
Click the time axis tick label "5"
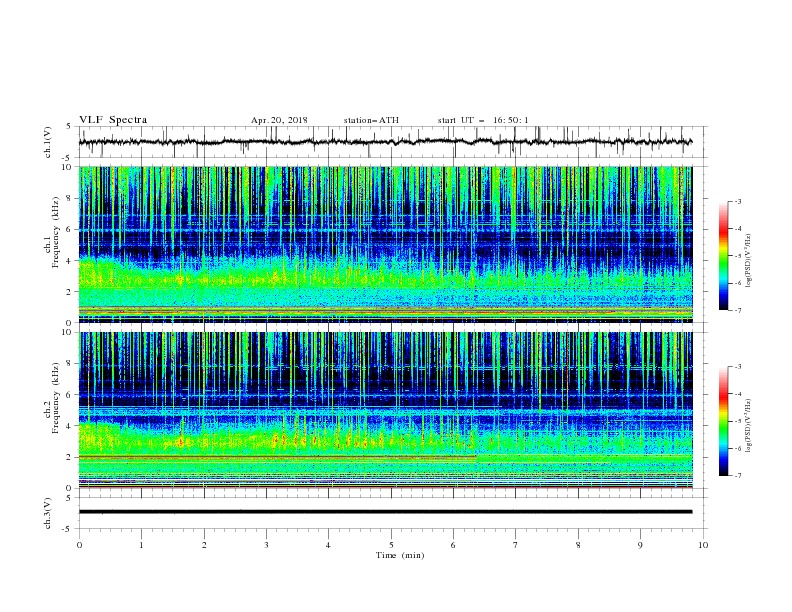391,545
